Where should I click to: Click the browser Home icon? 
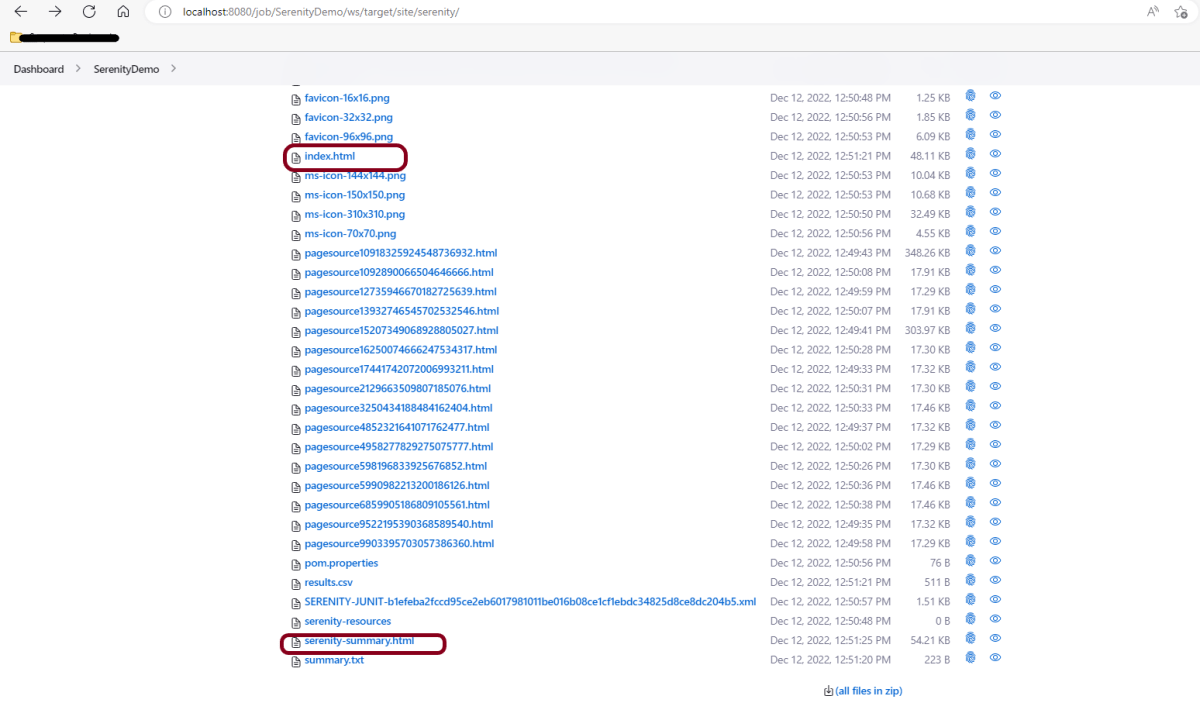tap(123, 12)
